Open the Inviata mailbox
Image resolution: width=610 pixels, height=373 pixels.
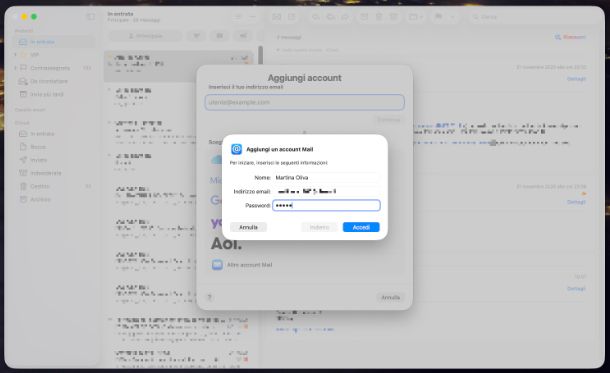pos(54,160)
